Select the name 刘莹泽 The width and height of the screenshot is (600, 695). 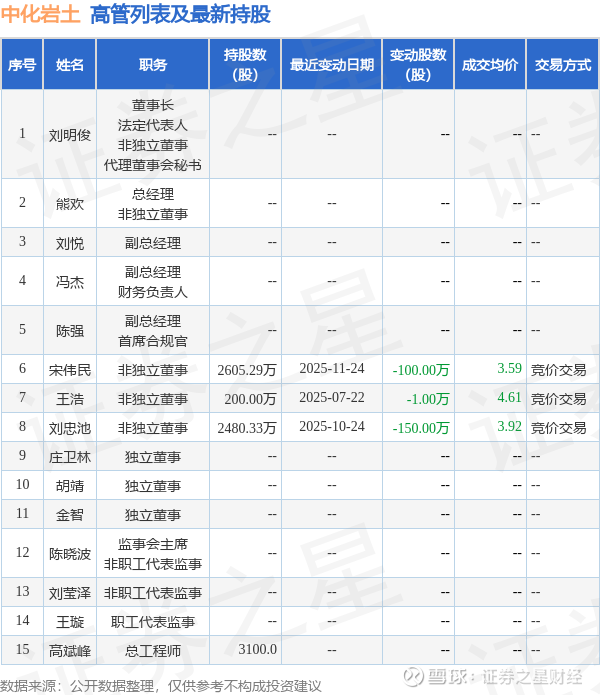click(x=70, y=593)
